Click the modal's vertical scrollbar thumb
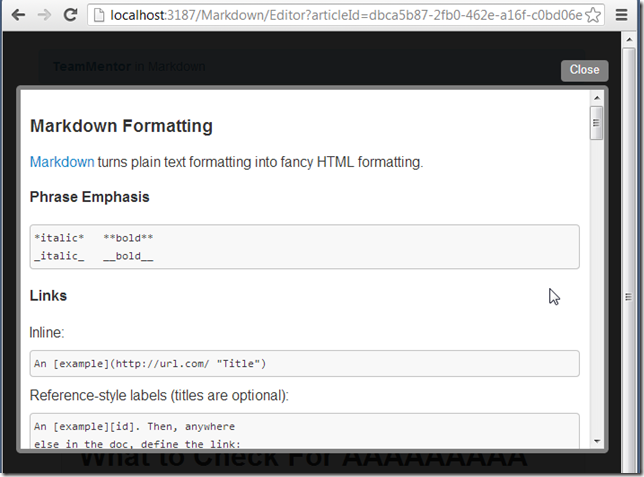 click(597, 124)
